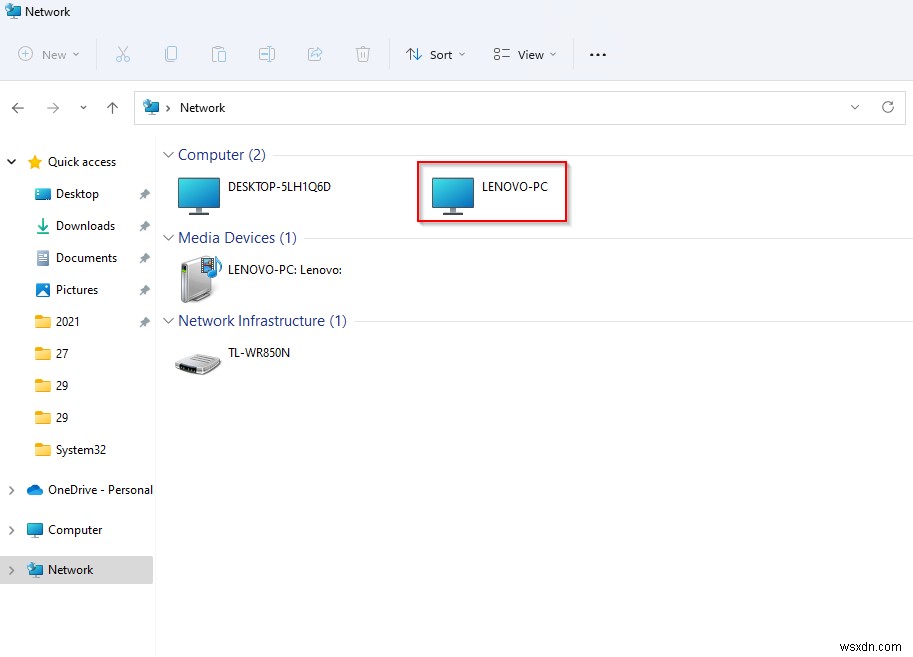Click the Up navigation arrow
This screenshot has width=913, height=657.
tap(112, 107)
